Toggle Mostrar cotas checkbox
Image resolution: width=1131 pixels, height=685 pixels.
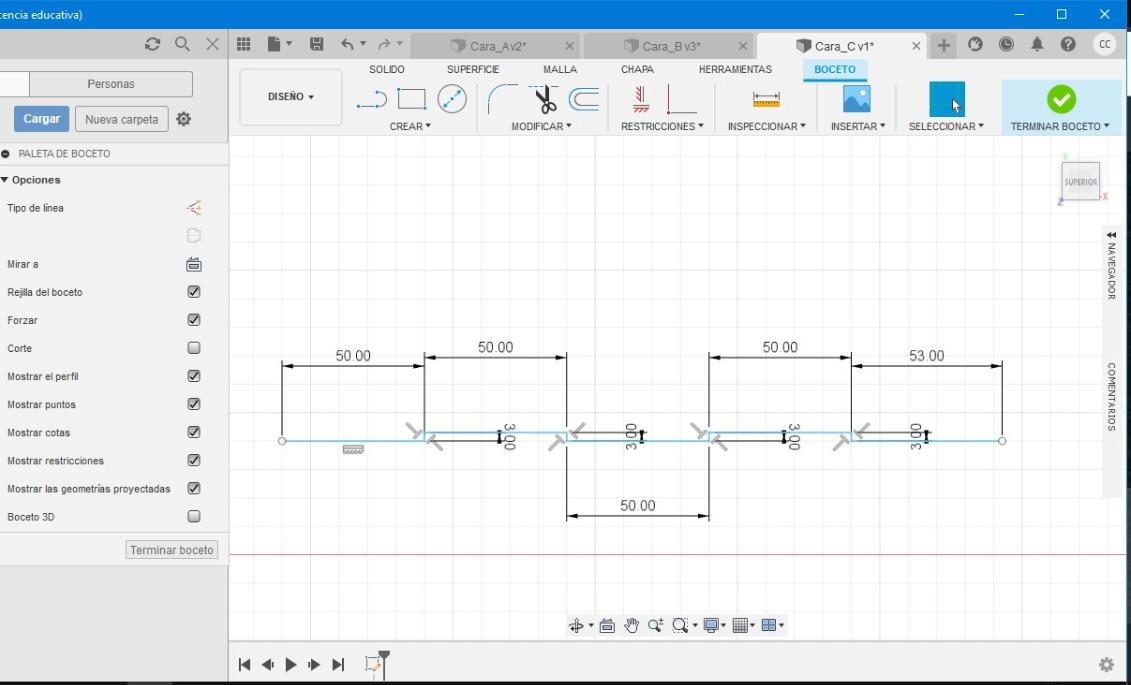tap(193, 433)
